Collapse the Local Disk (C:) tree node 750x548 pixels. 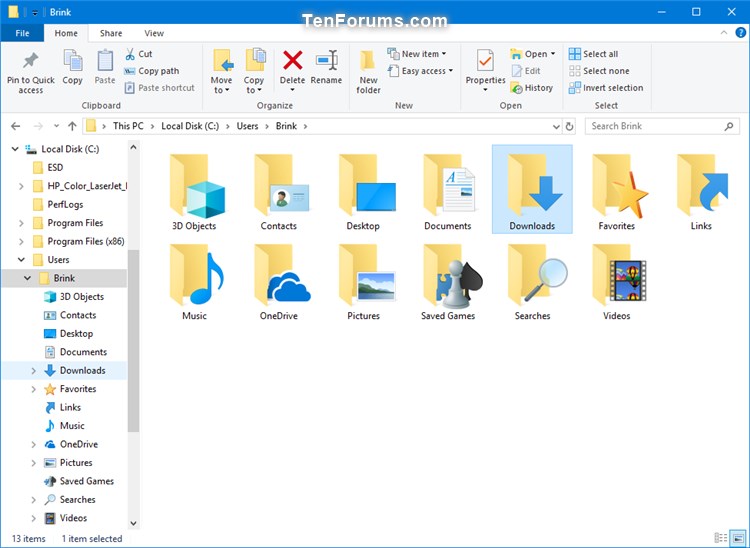[15, 149]
